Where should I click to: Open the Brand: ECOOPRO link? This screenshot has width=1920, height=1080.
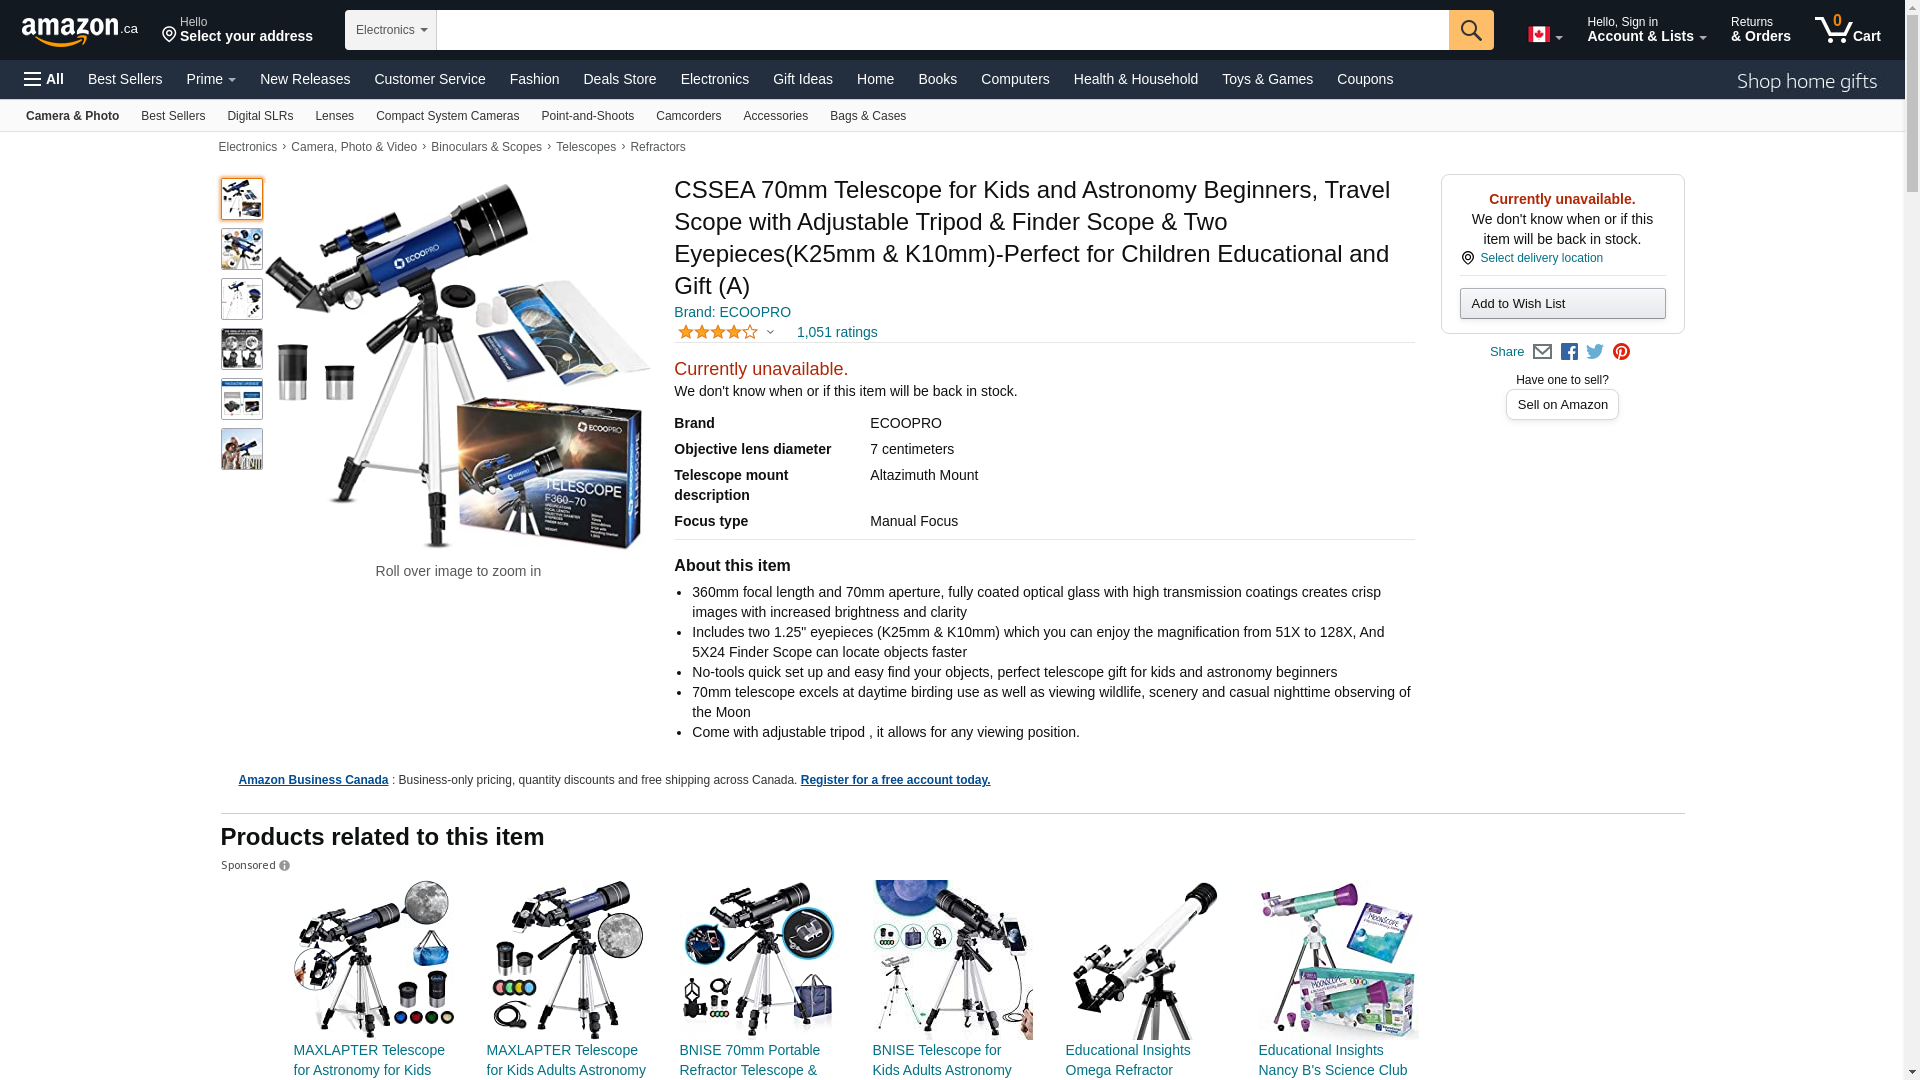pyautogui.click(x=732, y=312)
